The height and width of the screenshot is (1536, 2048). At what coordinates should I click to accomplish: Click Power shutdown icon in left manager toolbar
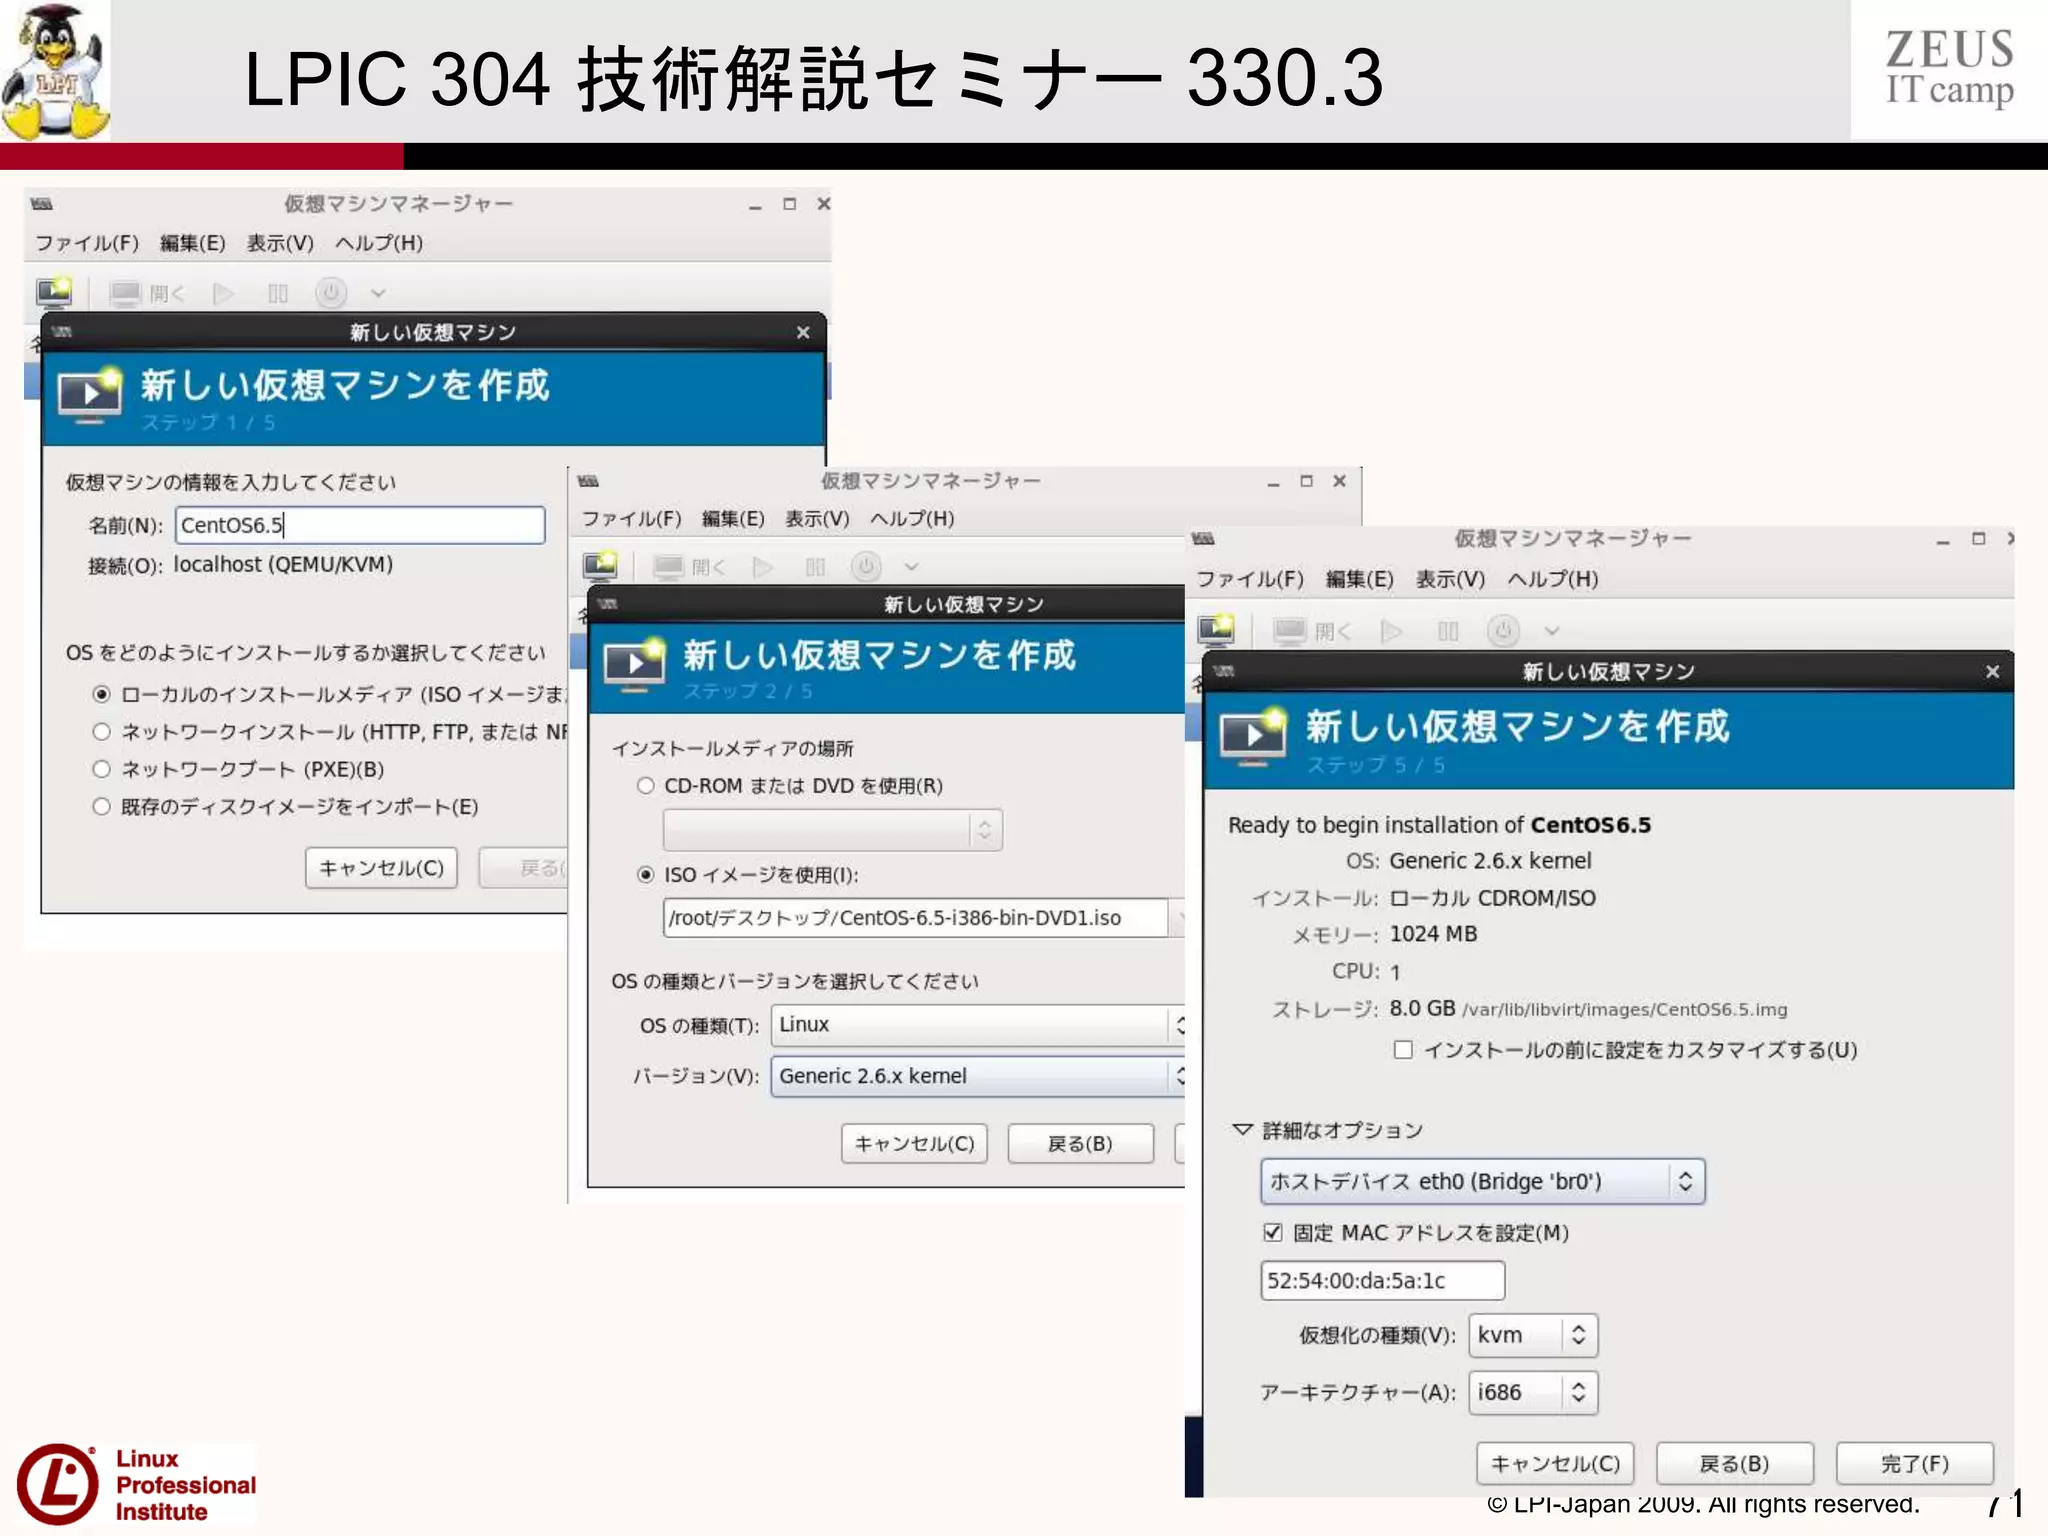(x=331, y=293)
